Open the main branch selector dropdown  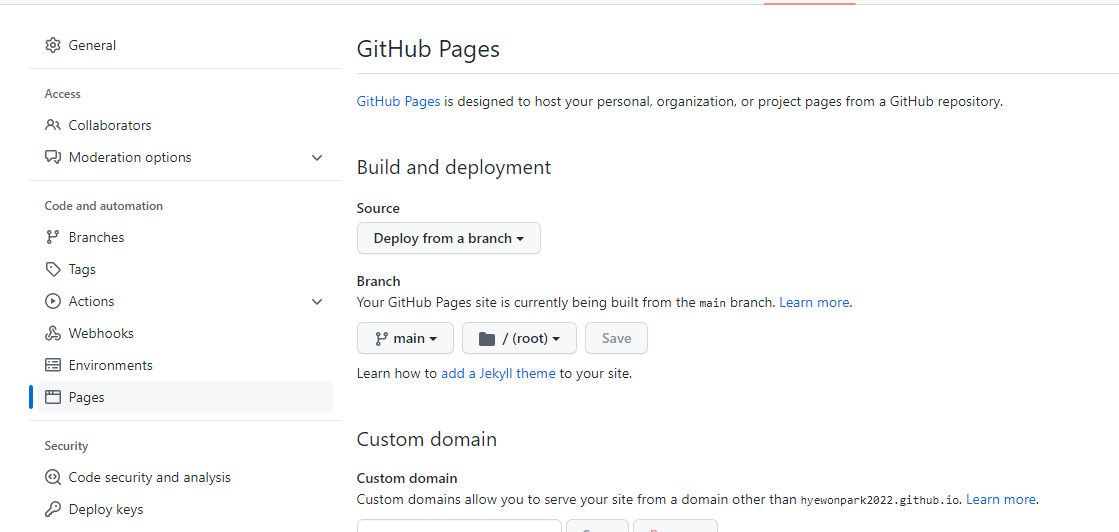click(405, 338)
